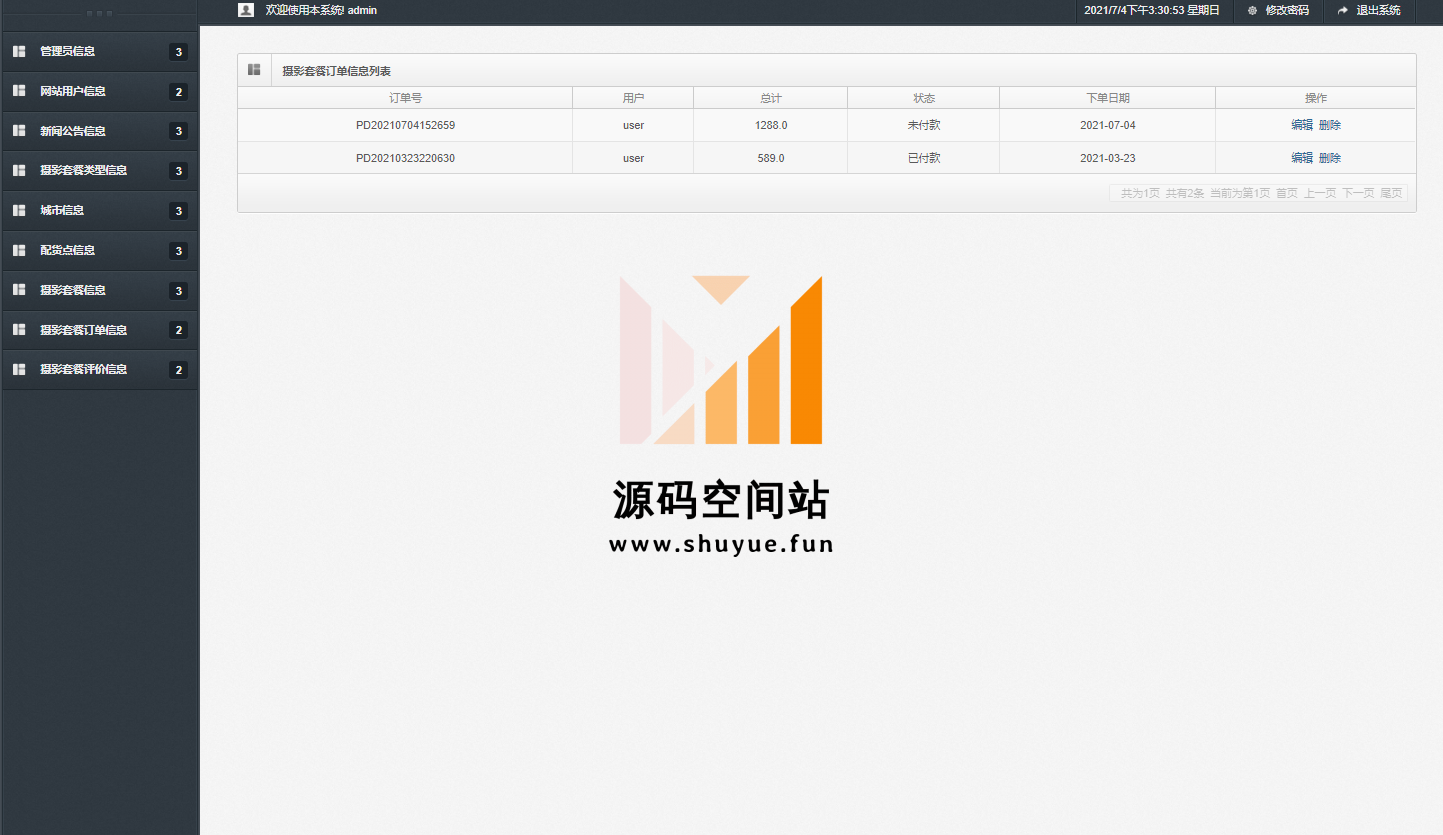Image resolution: width=1443 pixels, height=835 pixels.
Task: Go to 上一页 in pagination
Action: point(1319,193)
